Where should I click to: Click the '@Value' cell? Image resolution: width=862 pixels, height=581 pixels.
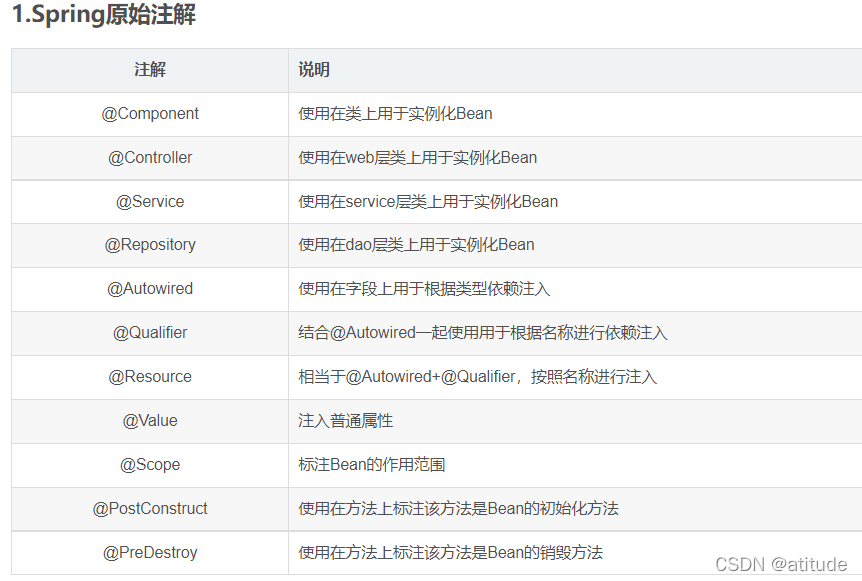[150, 420]
